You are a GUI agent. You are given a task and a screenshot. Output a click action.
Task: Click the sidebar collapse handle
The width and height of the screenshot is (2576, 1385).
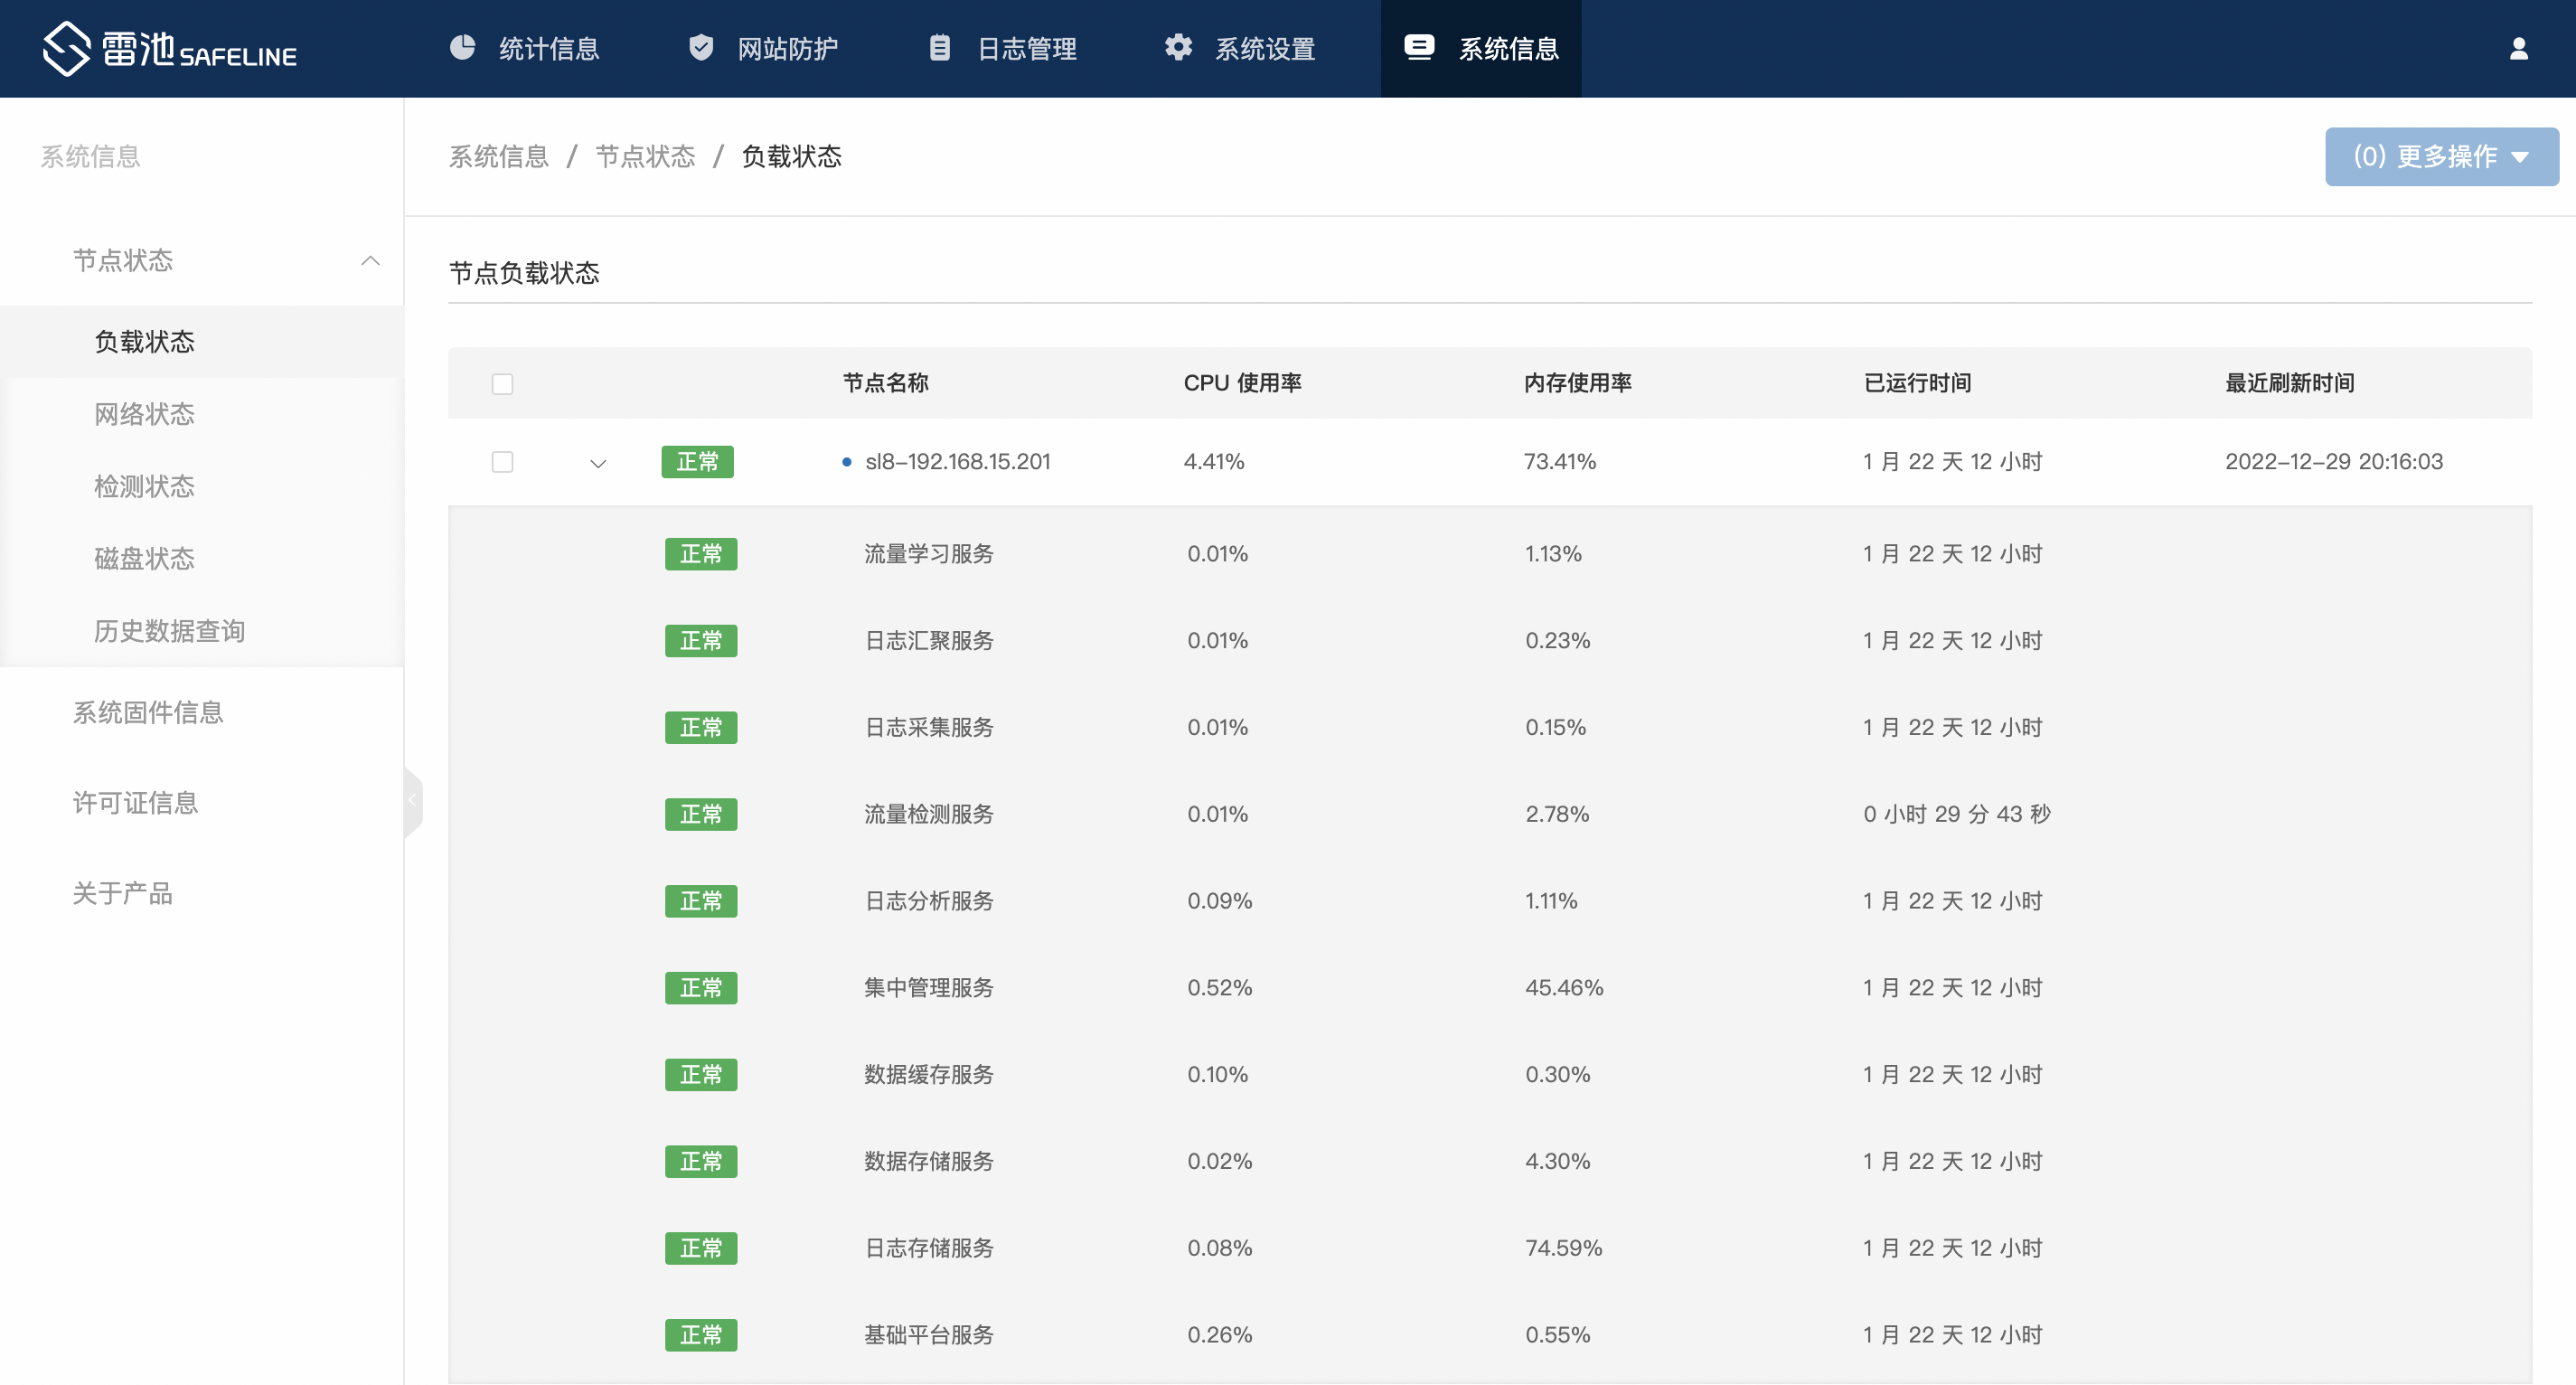pyautogui.click(x=413, y=800)
